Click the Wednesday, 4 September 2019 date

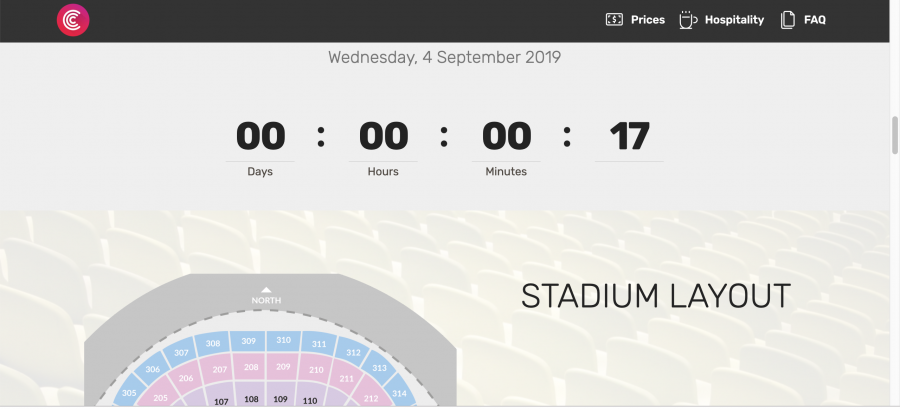[x=444, y=57]
